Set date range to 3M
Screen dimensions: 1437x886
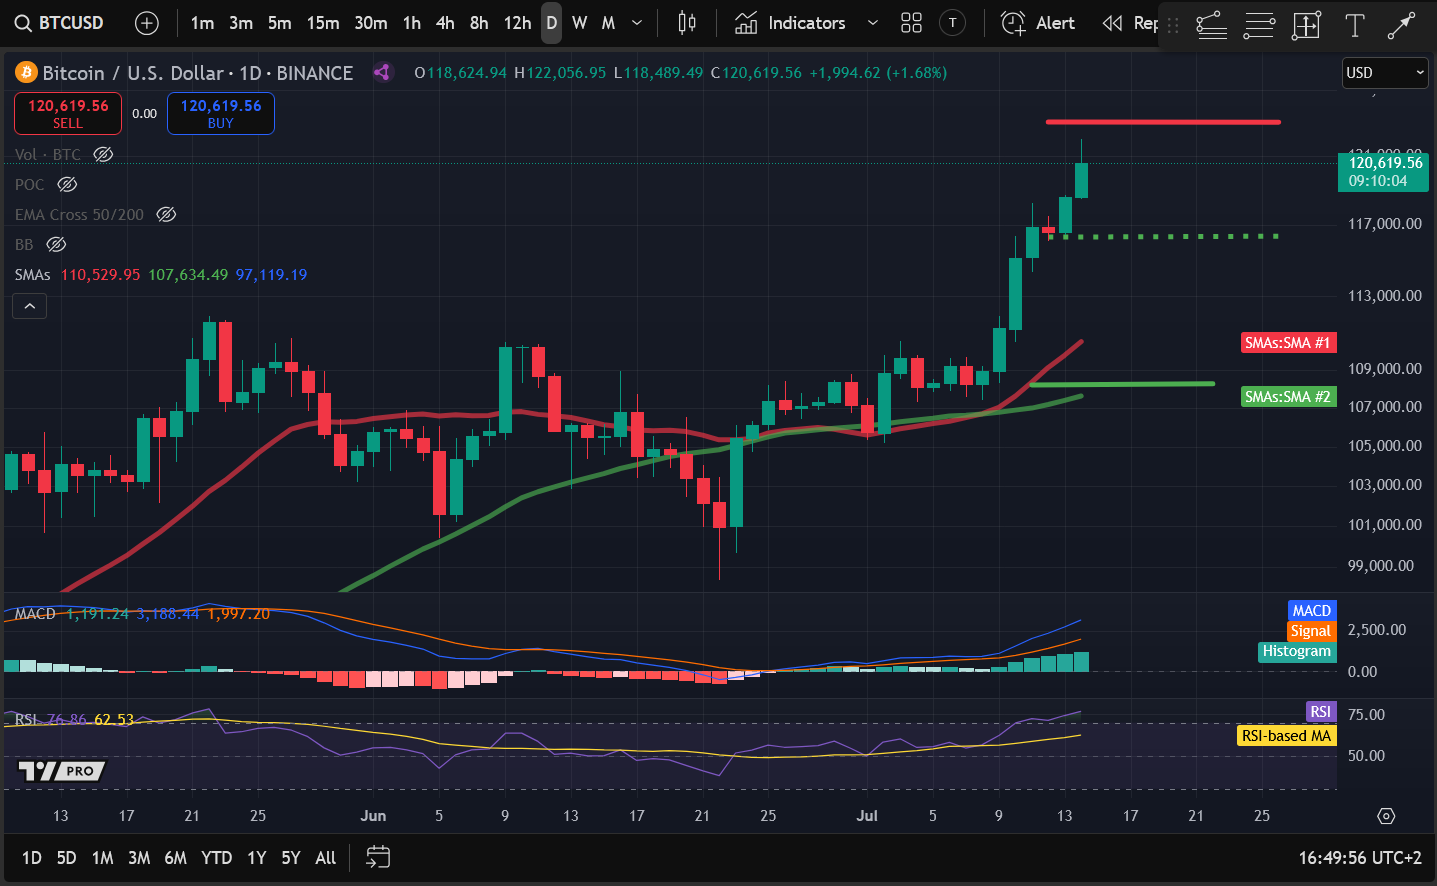tap(139, 857)
